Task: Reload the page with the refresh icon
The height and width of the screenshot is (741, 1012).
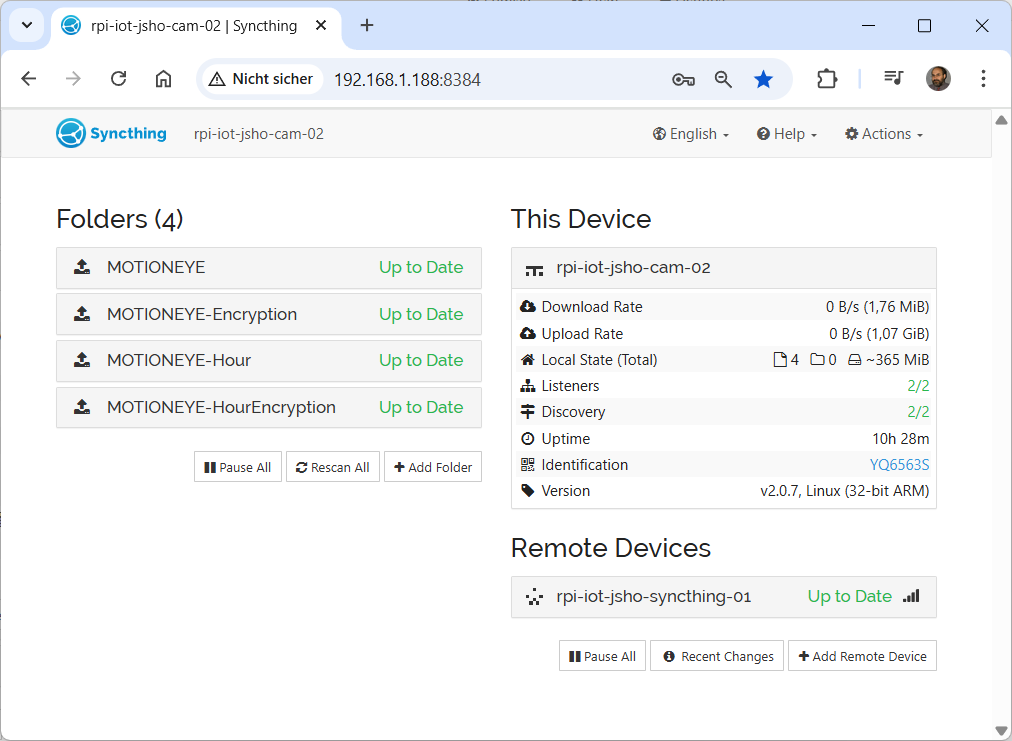Action: 118,79
